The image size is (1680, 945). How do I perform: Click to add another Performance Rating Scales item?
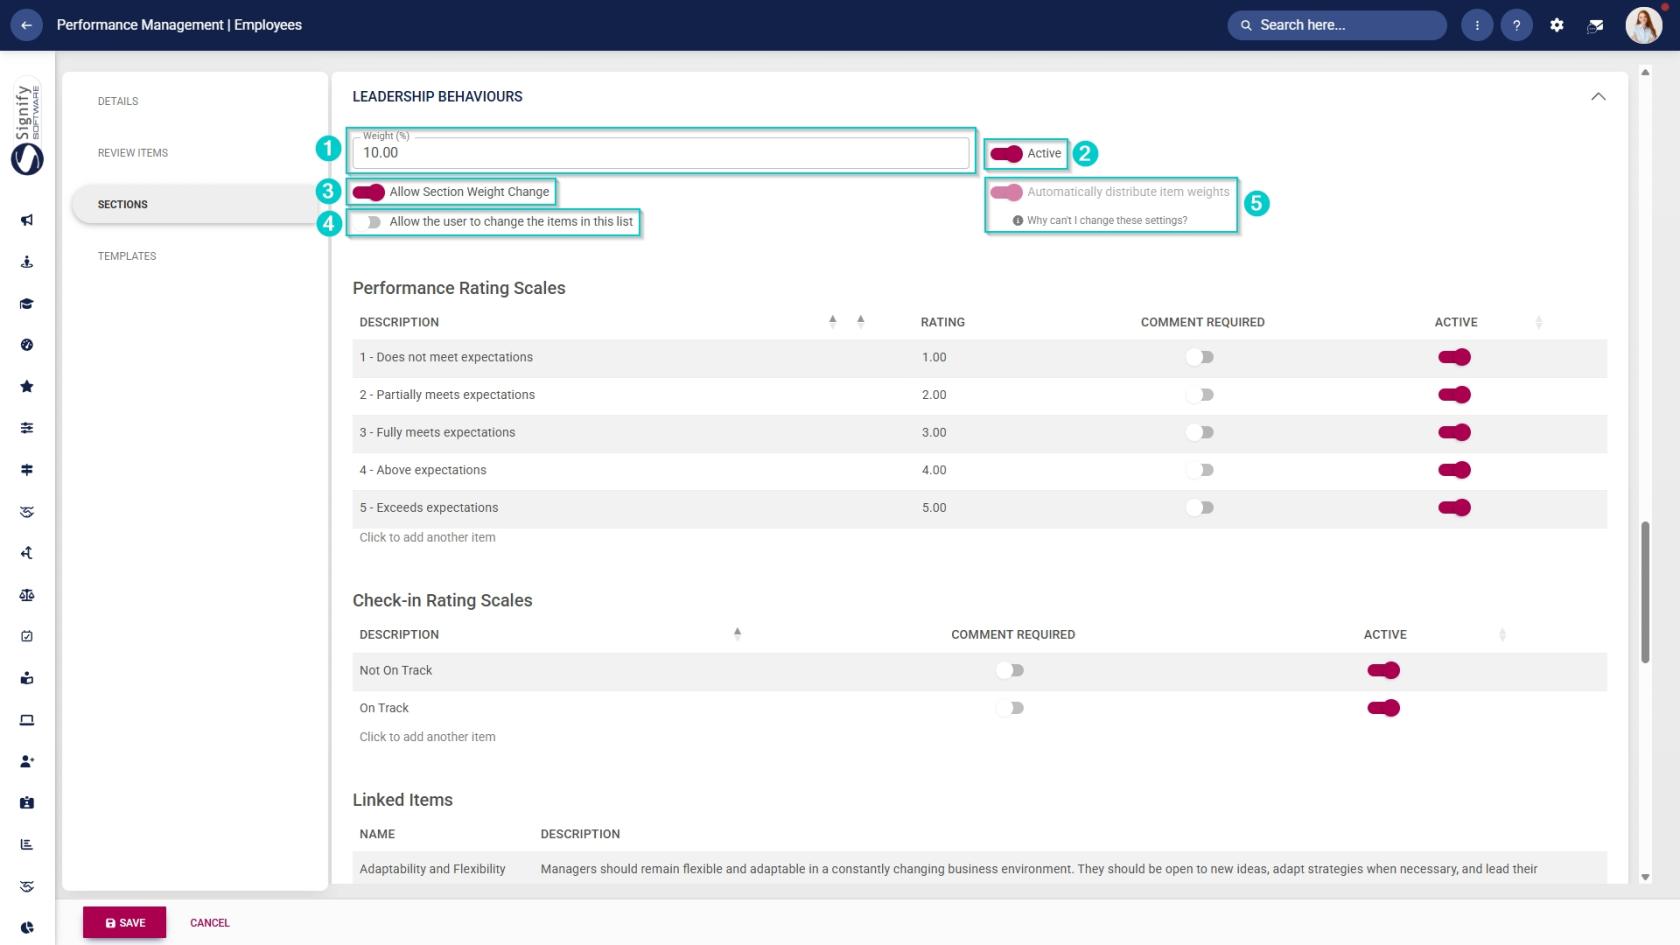tap(428, 537)
